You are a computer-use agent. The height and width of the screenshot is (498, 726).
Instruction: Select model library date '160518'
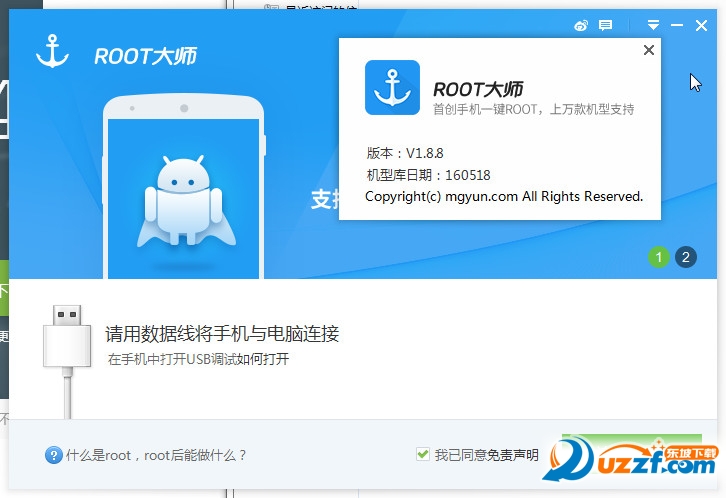tap(468, 175)
